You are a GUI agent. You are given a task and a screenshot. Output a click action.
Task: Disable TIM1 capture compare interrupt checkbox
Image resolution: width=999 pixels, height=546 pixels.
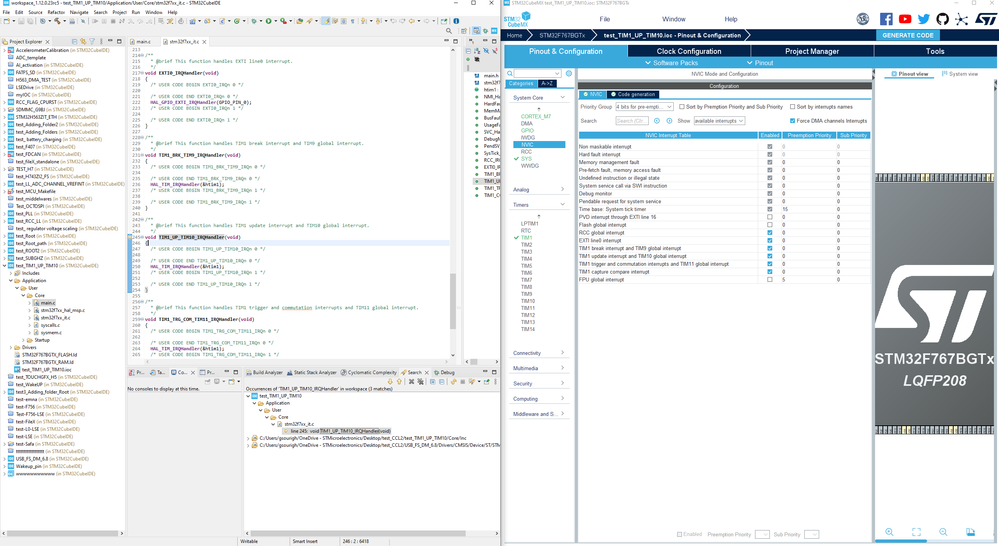tap(770, 272)
